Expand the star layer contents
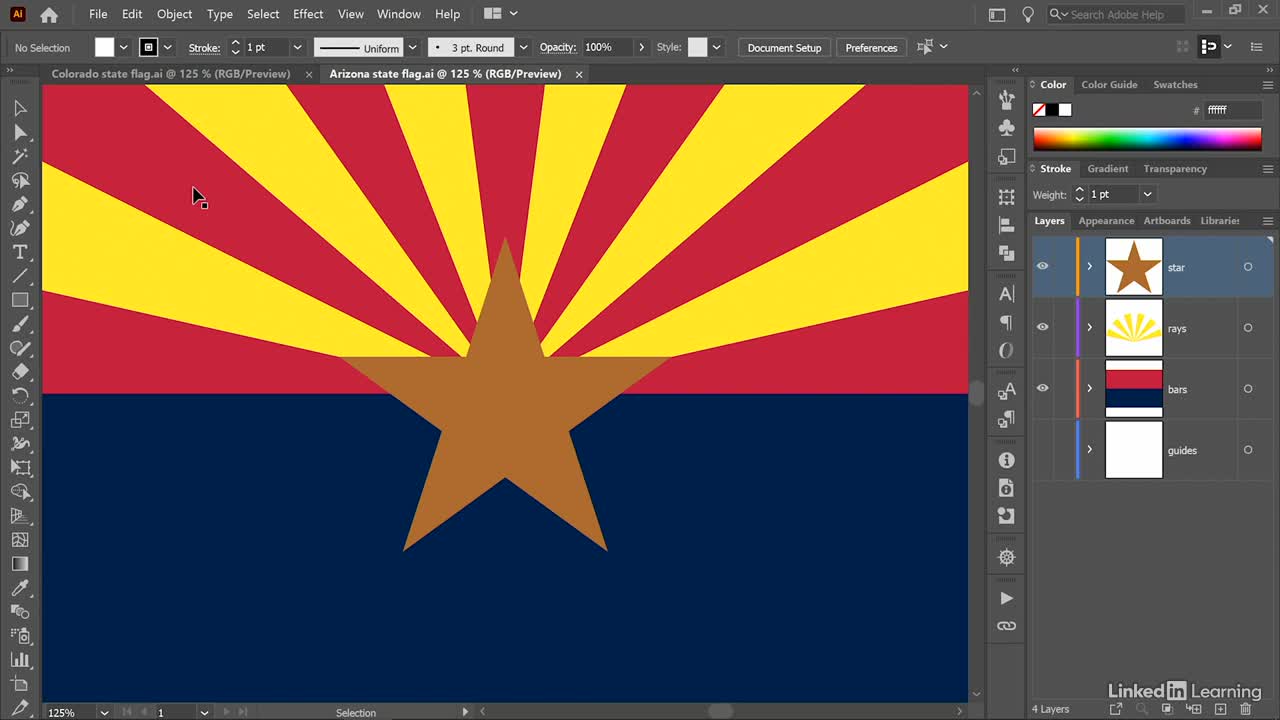The height and width of the screenshot is (720, 1280). pos(1090,267)
